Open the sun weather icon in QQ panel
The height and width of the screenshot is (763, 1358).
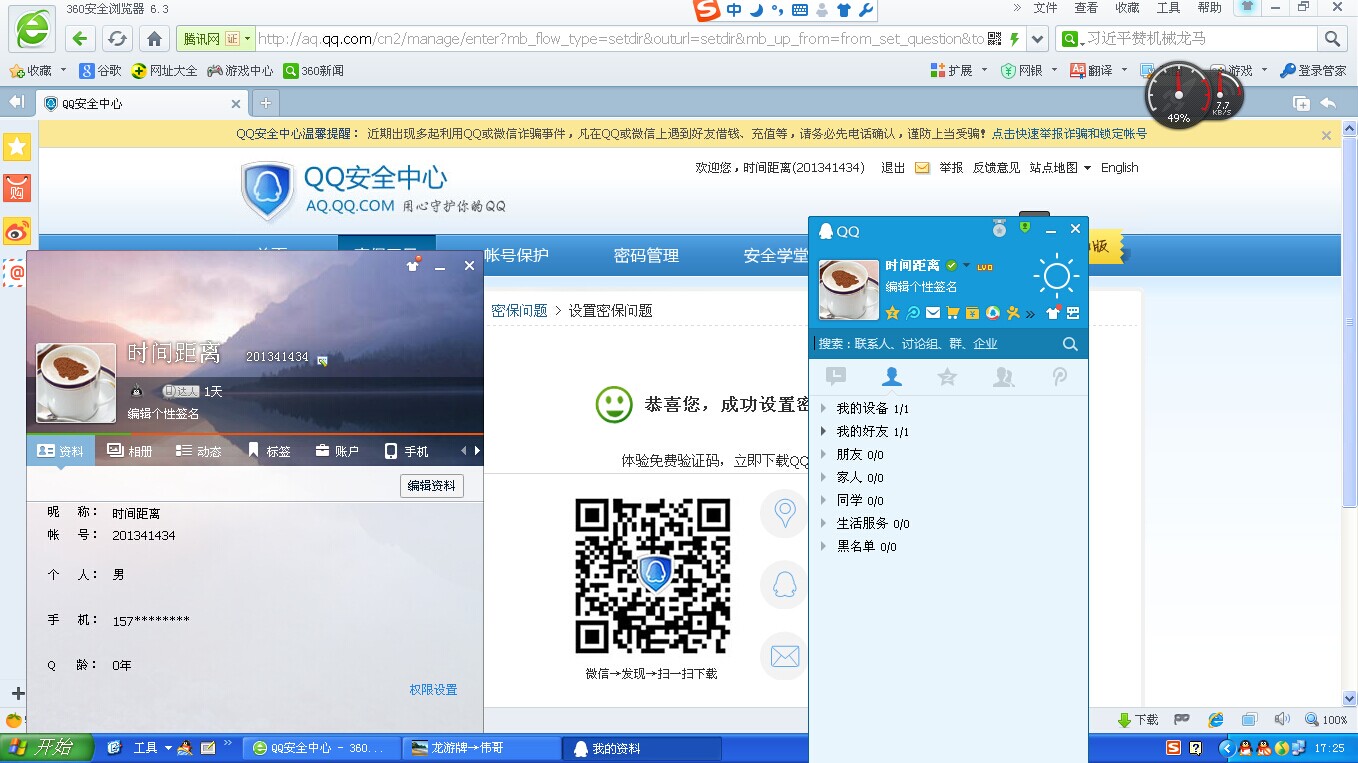(1056, 277)
